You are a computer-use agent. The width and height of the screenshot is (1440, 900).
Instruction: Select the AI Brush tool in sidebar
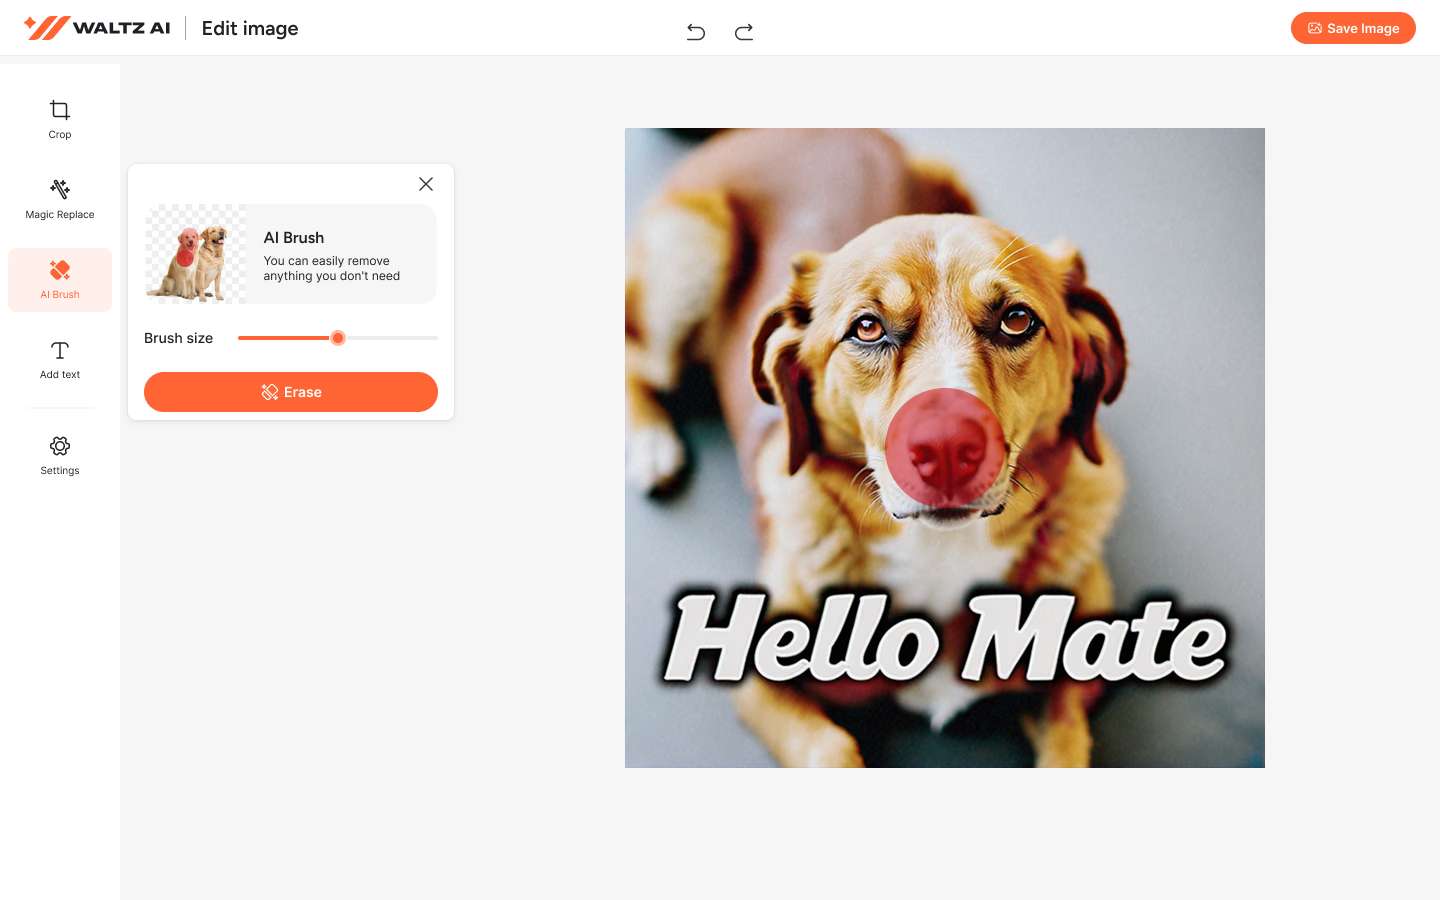pos(60,280)
